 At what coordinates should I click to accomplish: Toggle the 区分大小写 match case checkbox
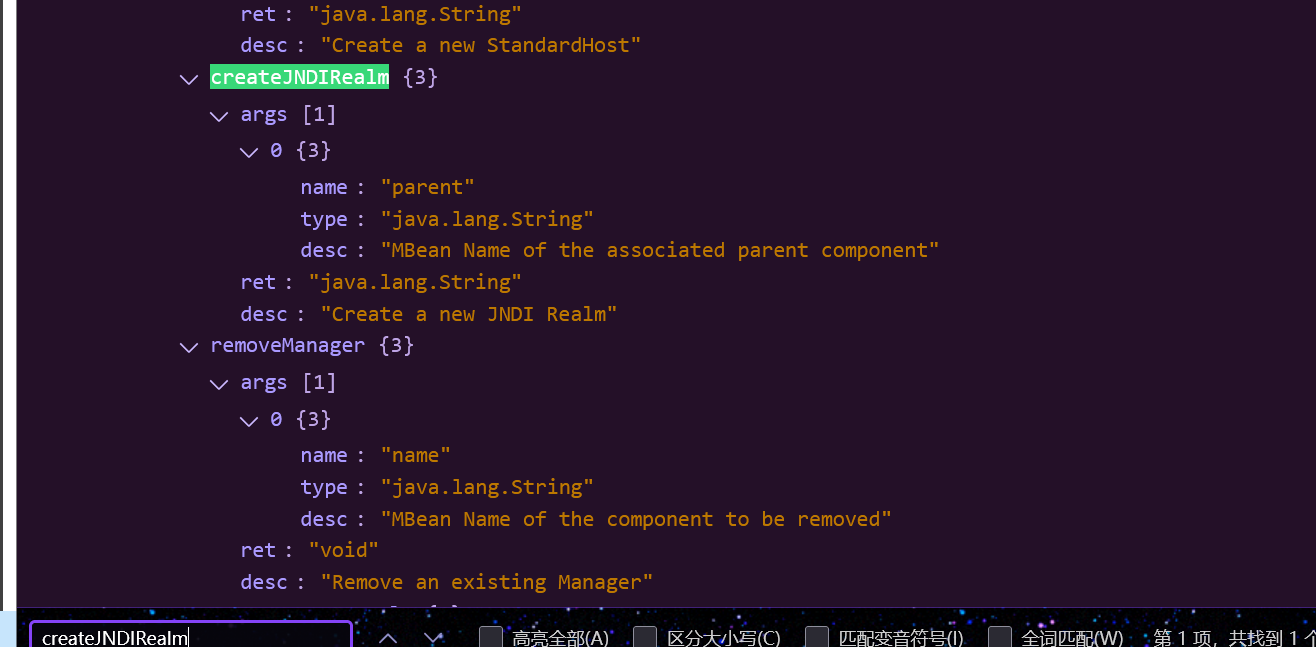(x=645, y=637)
